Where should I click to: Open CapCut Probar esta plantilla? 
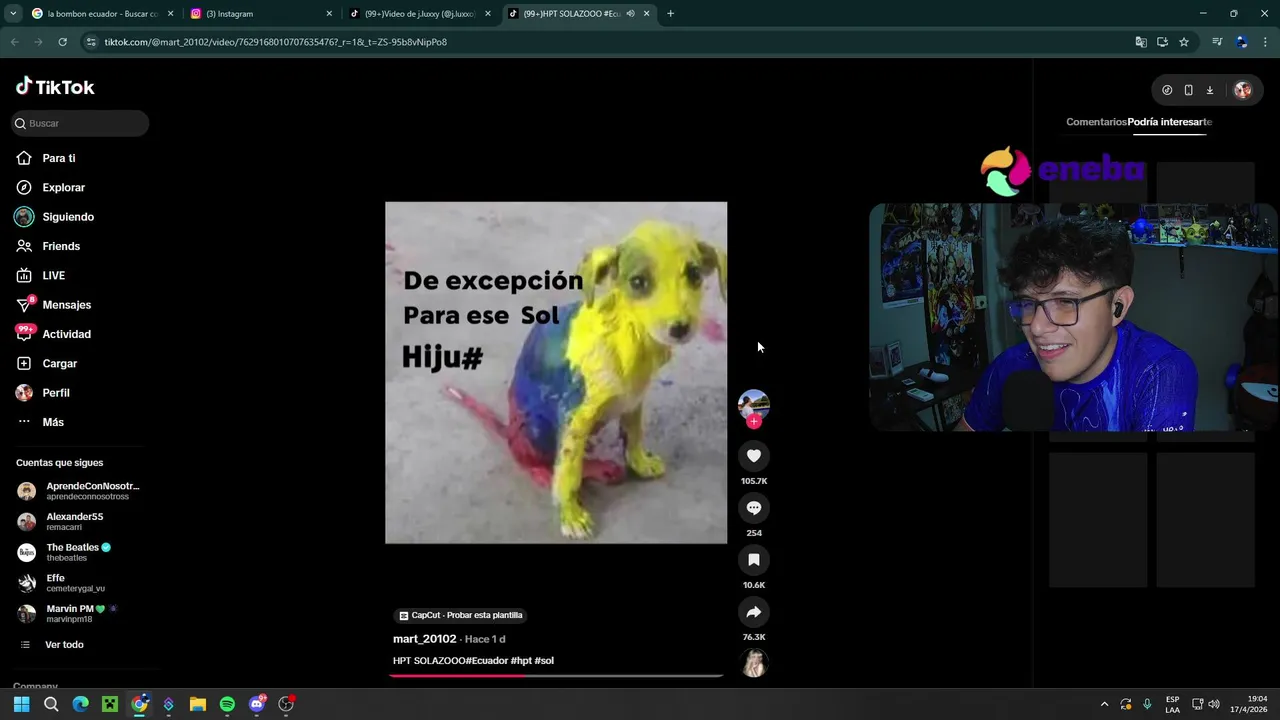click(x=461, y=615)
